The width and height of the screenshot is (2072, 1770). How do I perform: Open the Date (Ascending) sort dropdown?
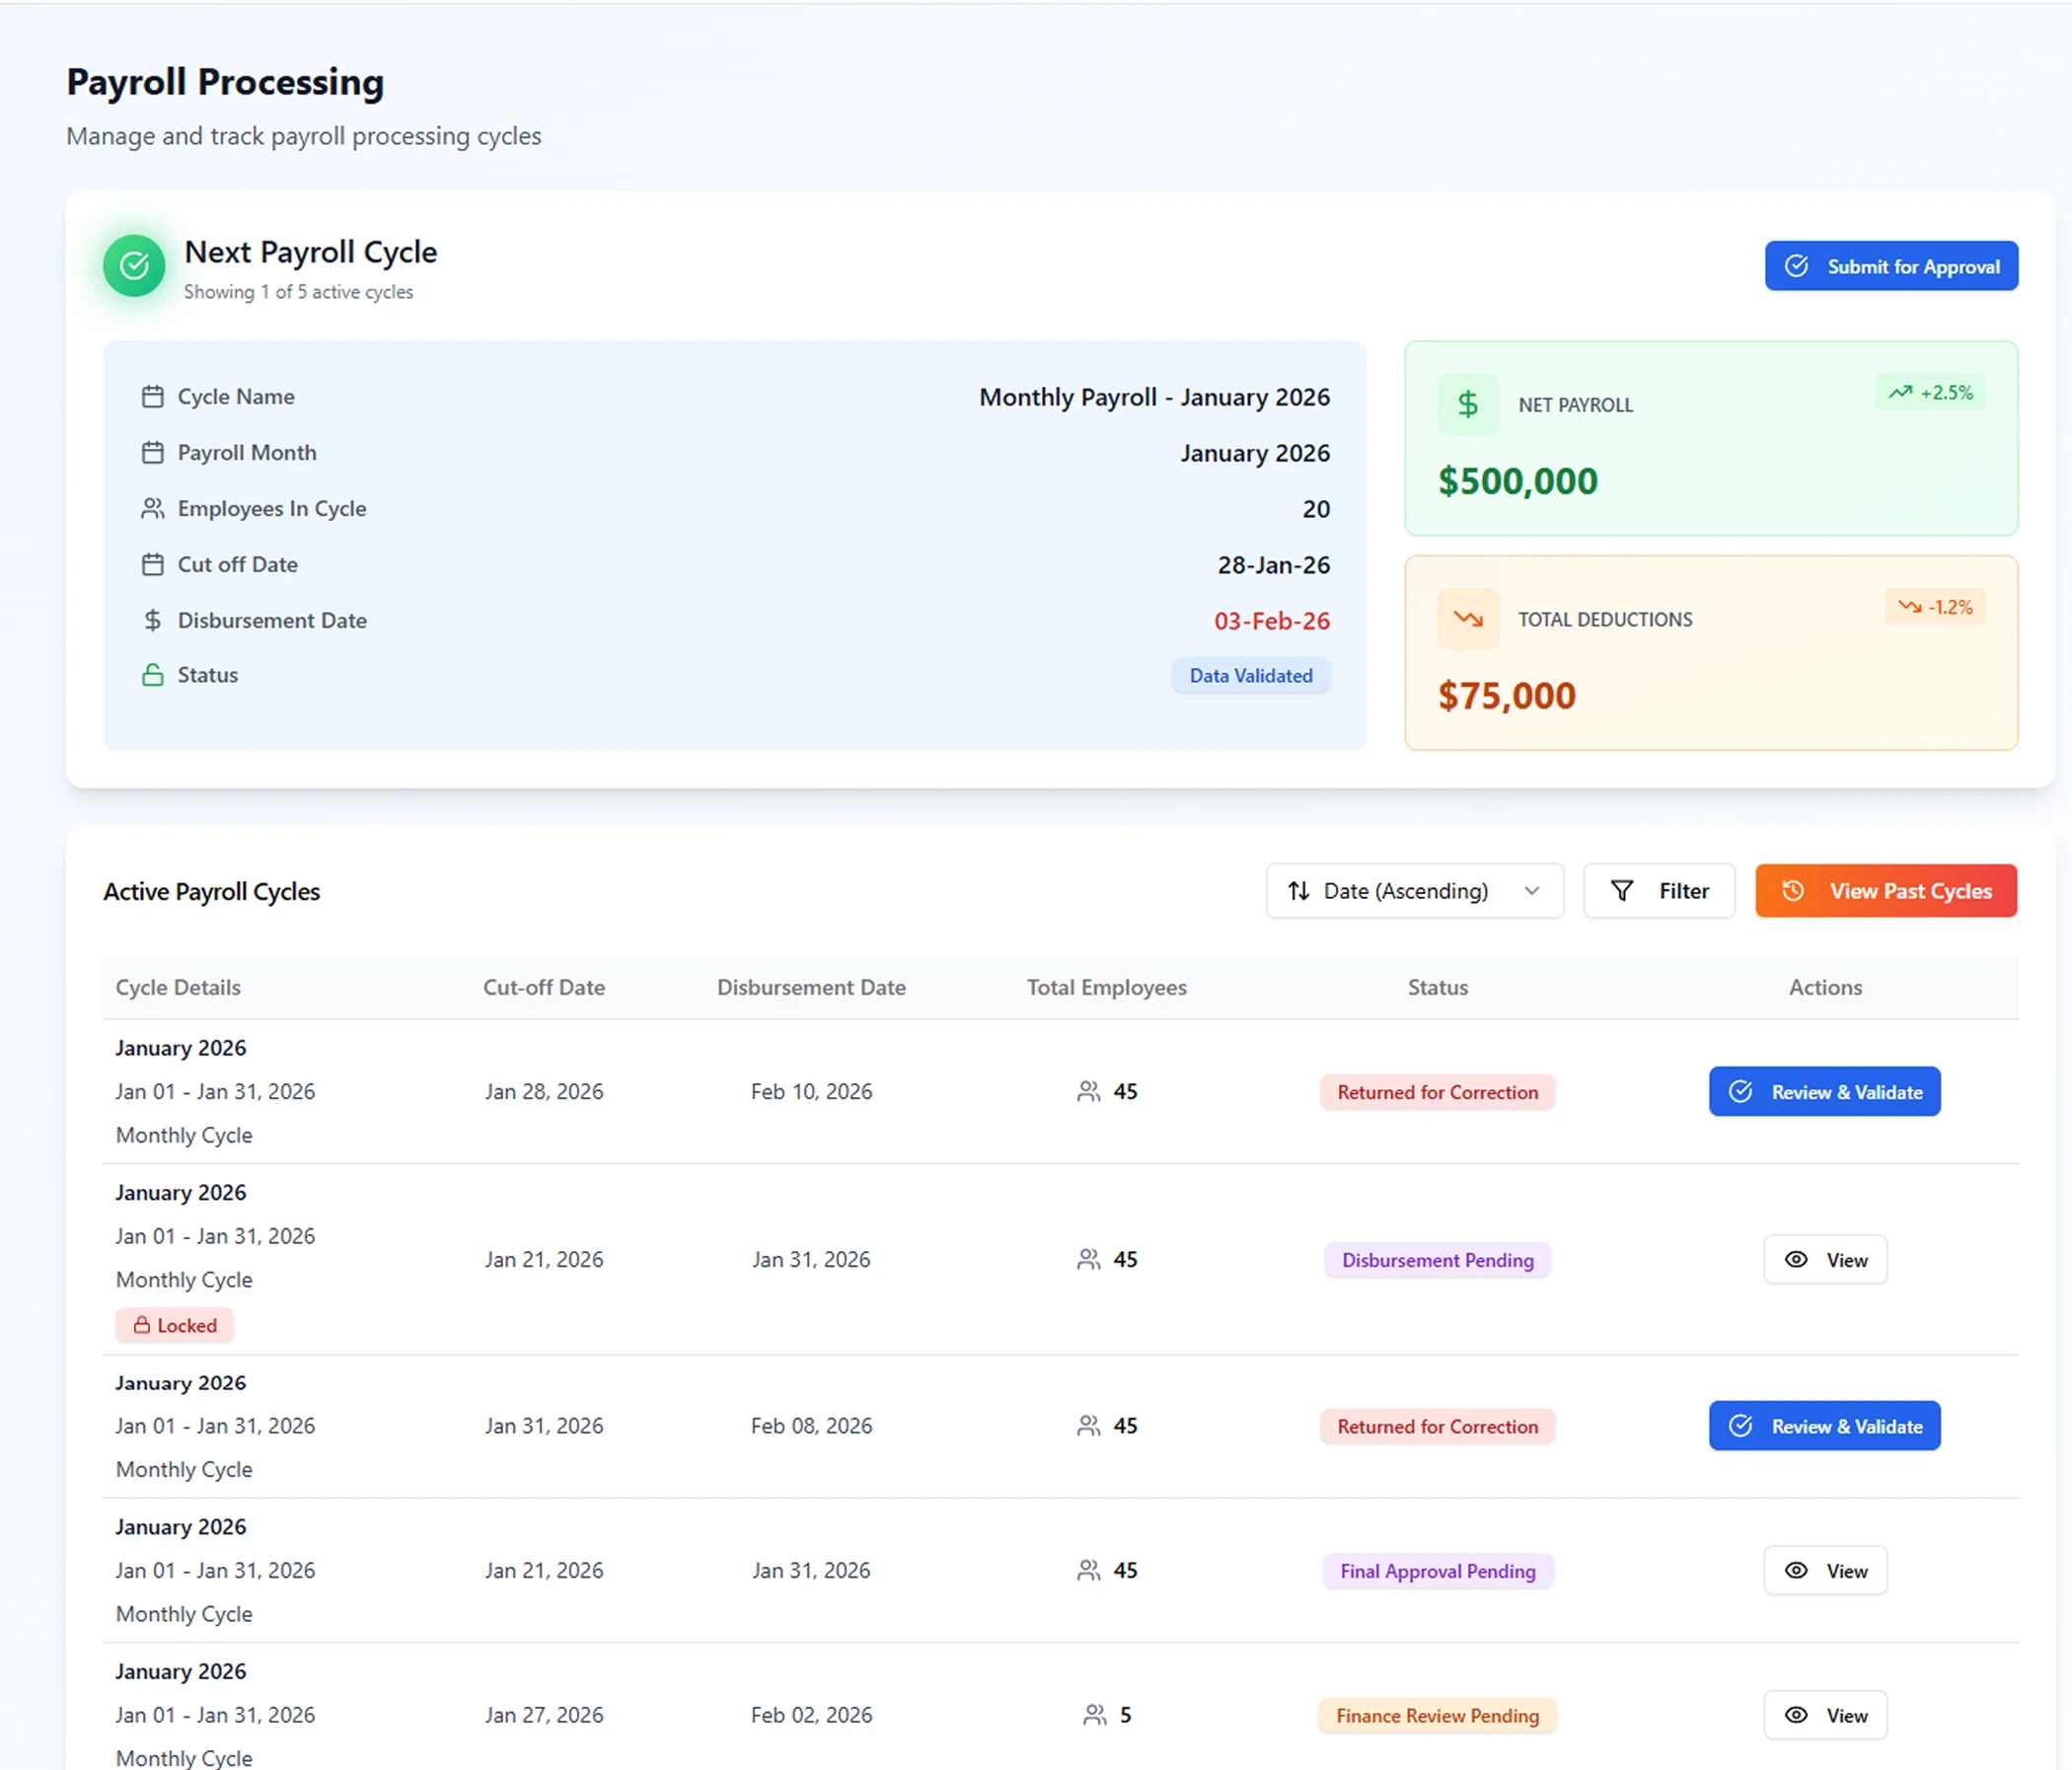[x=1415, y=891]
